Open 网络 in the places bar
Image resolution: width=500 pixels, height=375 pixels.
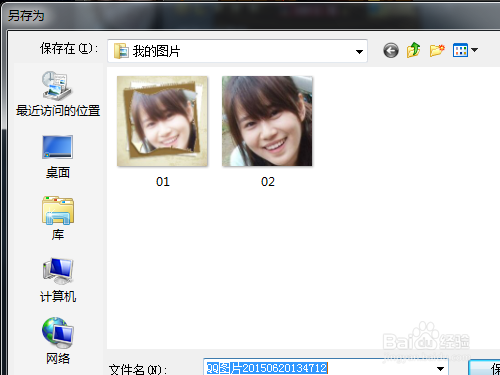coord(58,341)
